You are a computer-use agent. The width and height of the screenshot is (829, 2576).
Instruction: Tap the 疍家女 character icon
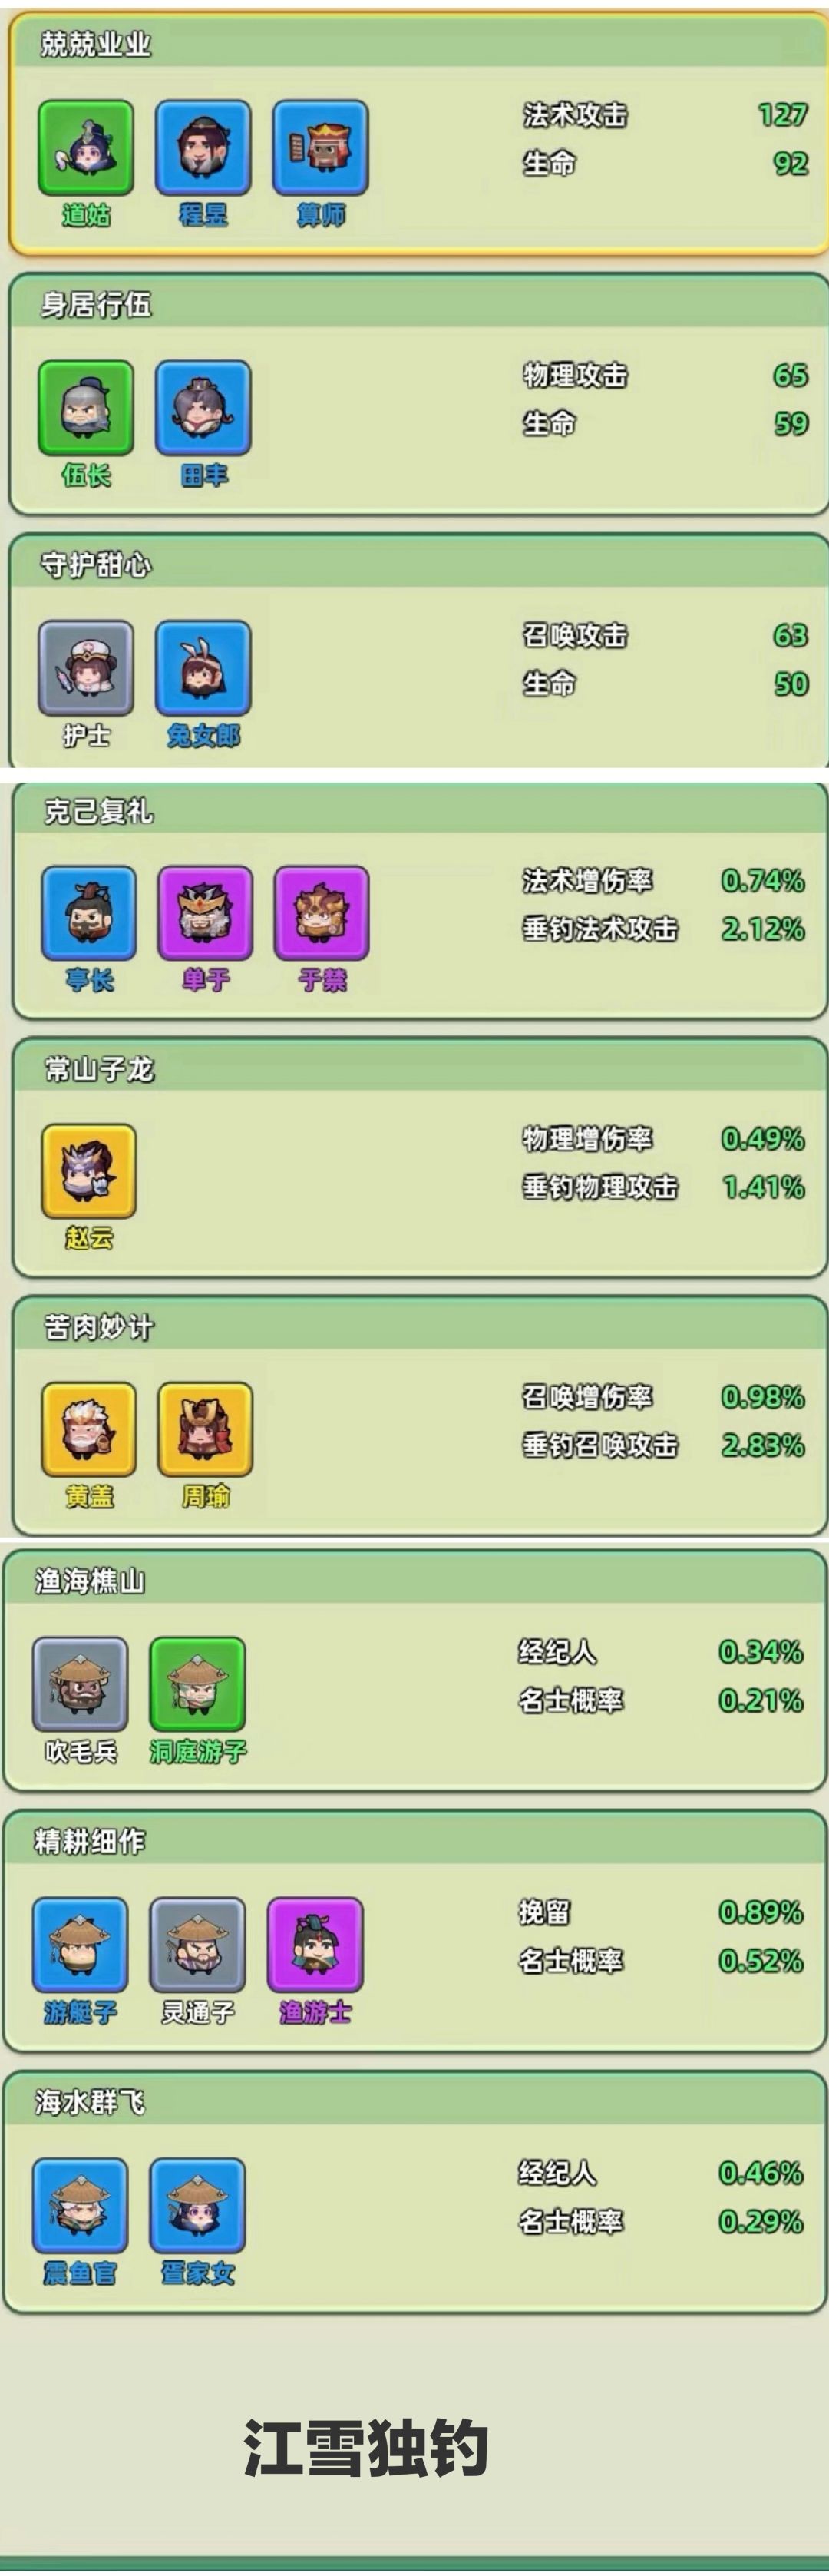[x=198, y=2206]
